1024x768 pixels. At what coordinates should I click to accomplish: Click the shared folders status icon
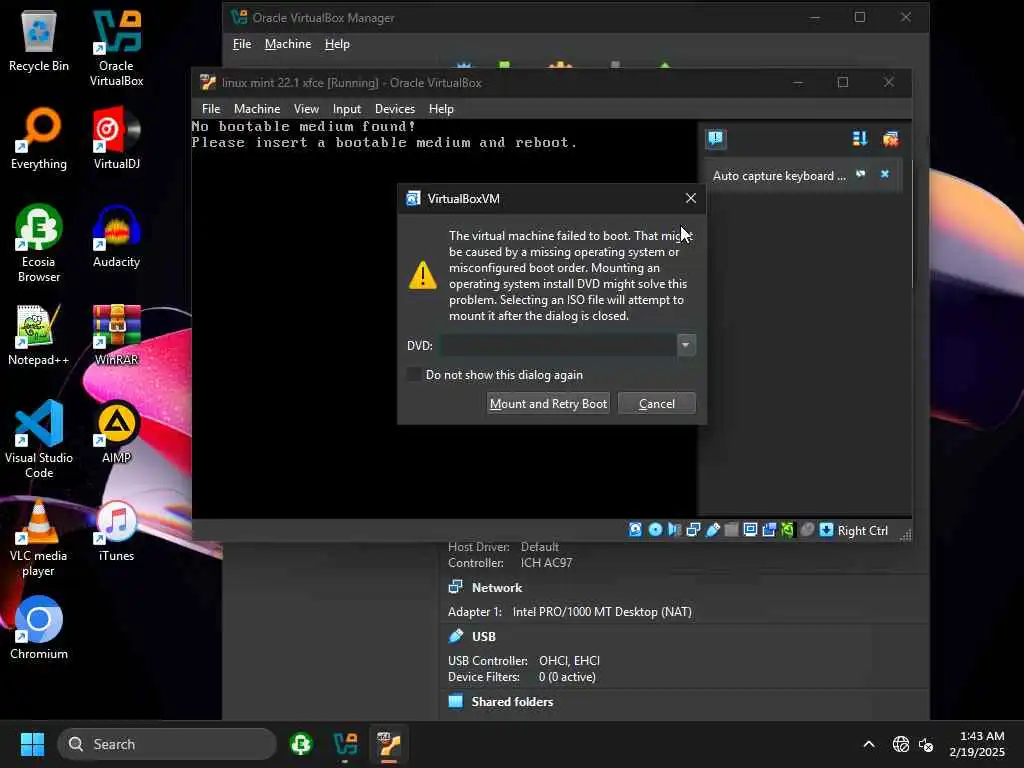[731, 530]
